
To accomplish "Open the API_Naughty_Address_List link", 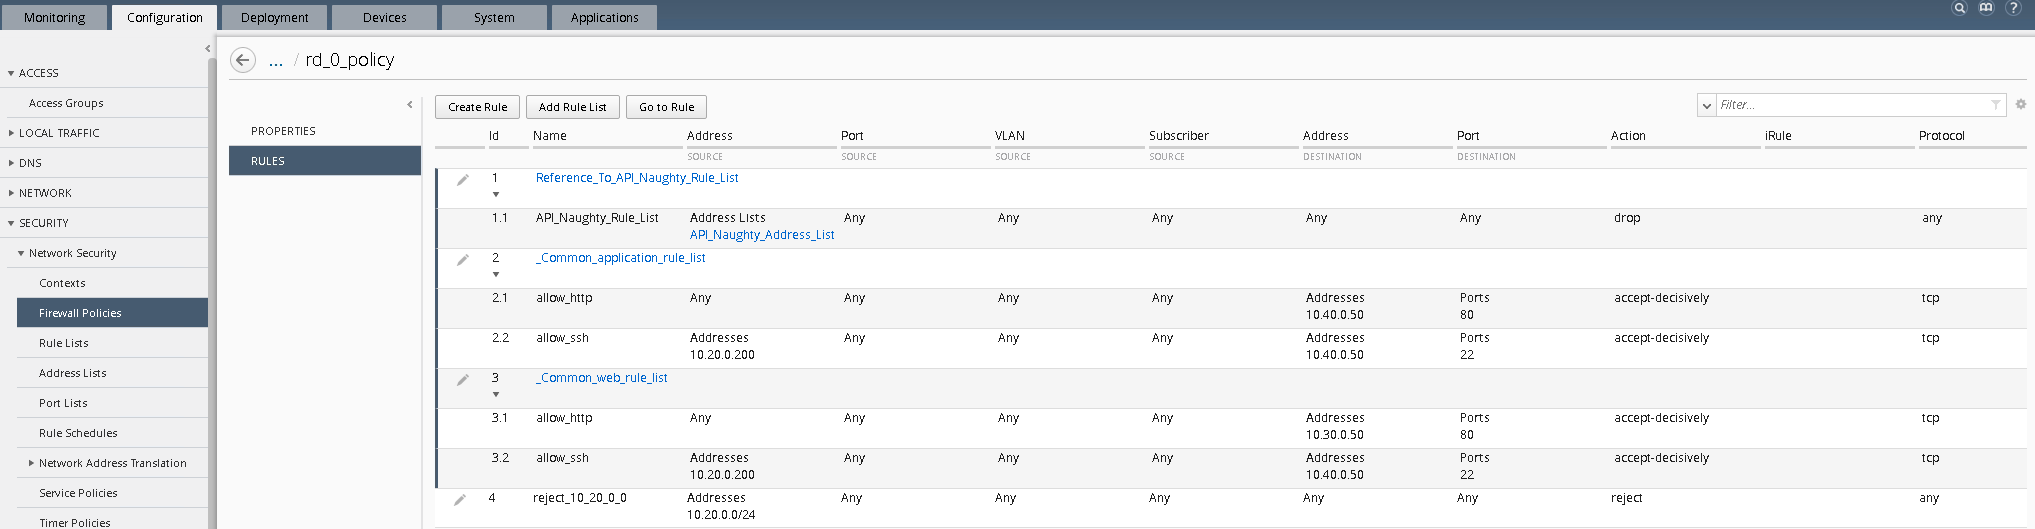I will pos(762,235).
